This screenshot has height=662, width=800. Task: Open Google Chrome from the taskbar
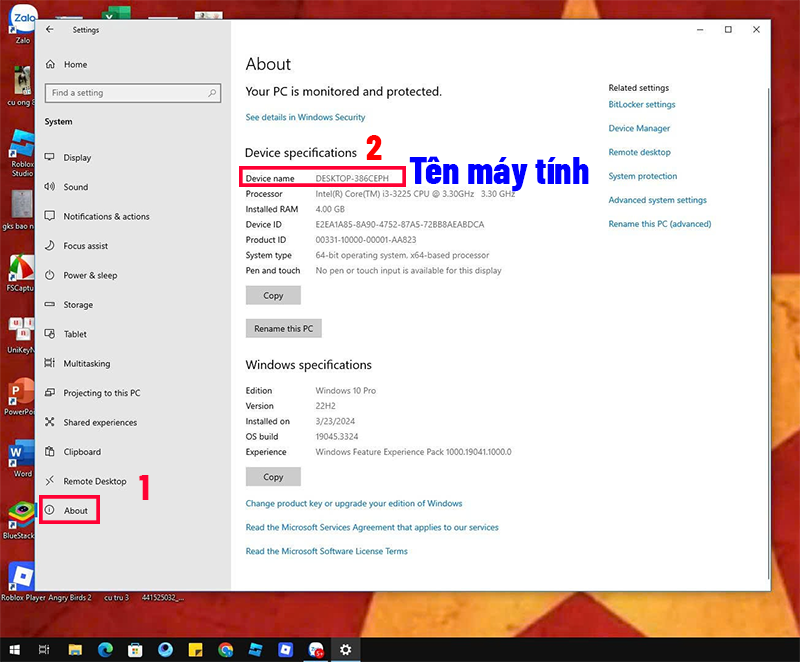tap(226, 649)
